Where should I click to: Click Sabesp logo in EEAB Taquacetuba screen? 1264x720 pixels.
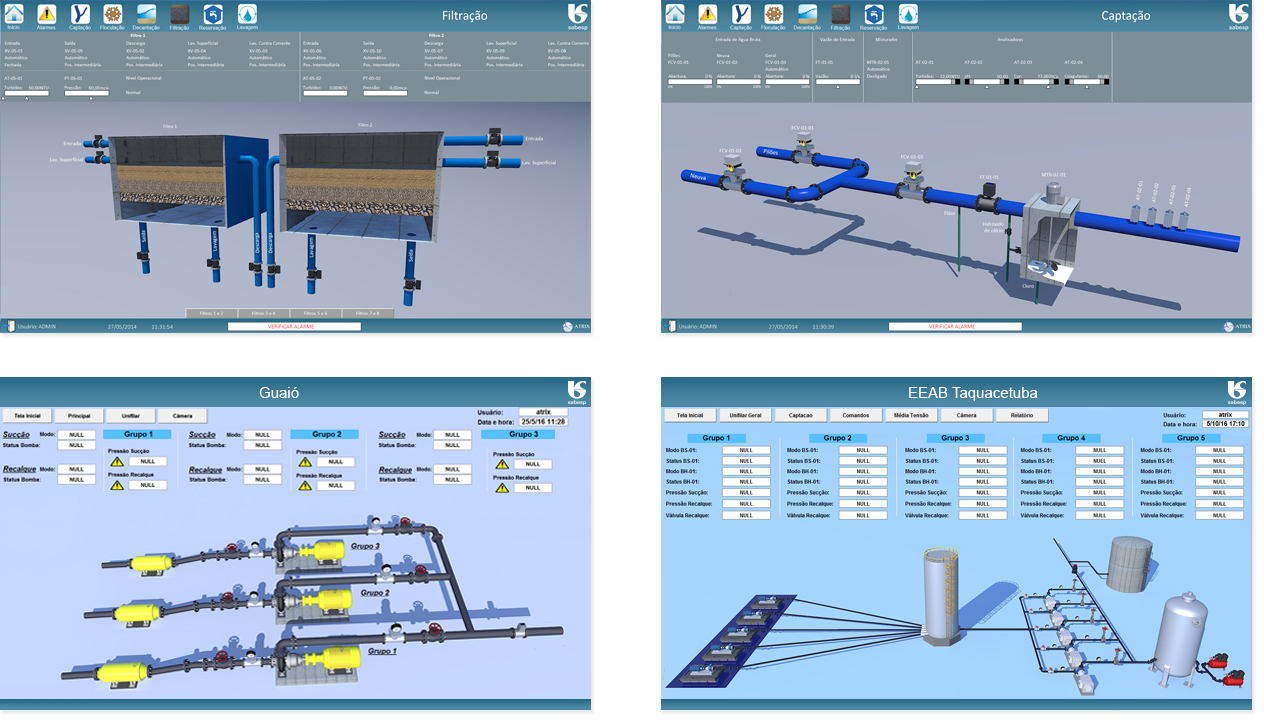click(1238, 392)
